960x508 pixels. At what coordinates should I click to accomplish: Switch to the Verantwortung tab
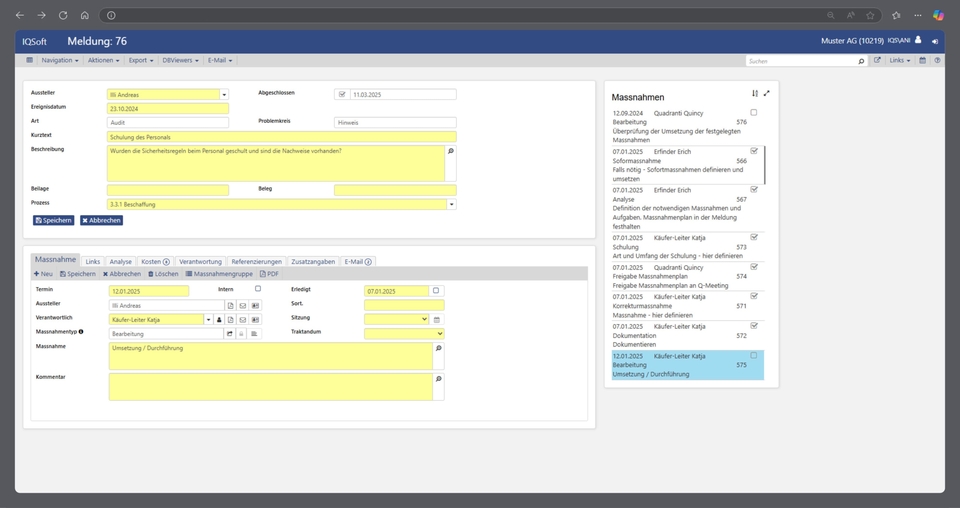[x=200, y=261]
